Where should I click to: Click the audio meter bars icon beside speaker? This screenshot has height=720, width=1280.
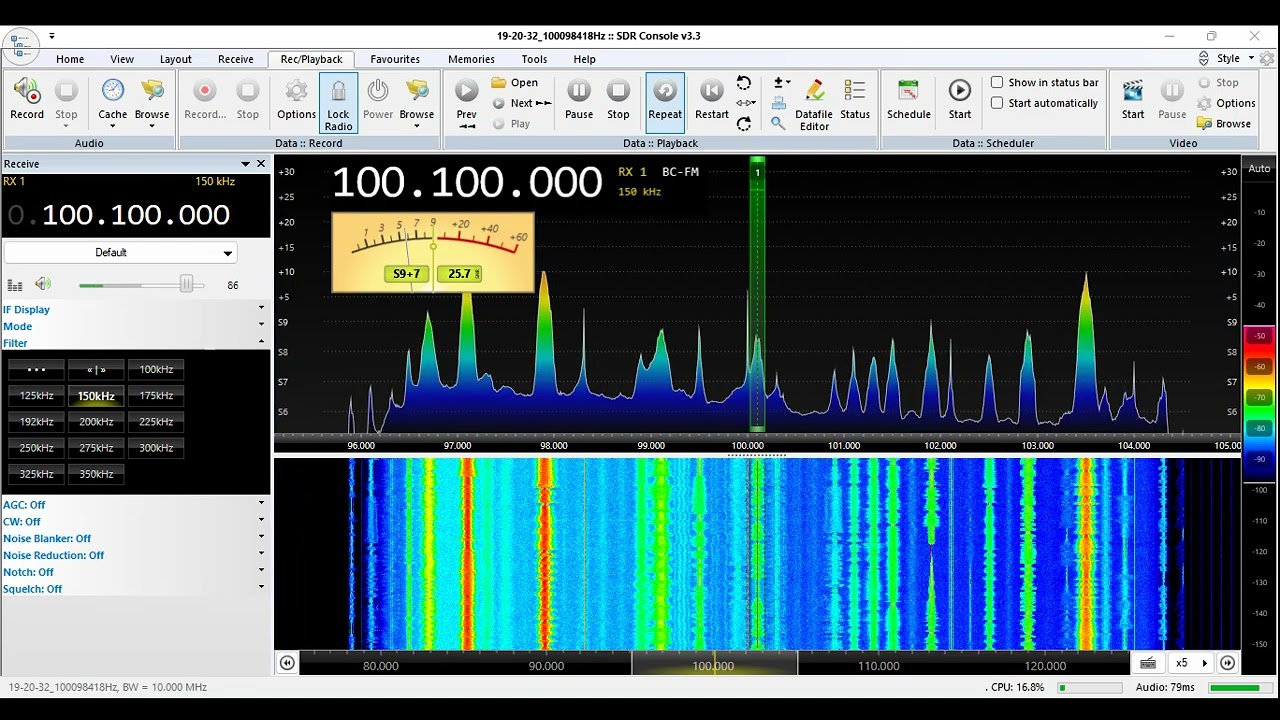coord(15,286)
